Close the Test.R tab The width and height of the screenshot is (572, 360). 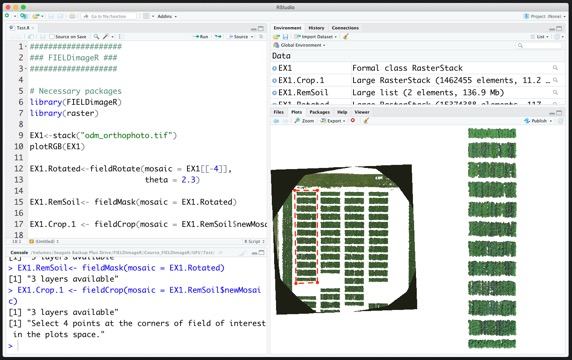click(x=33, y=28)
